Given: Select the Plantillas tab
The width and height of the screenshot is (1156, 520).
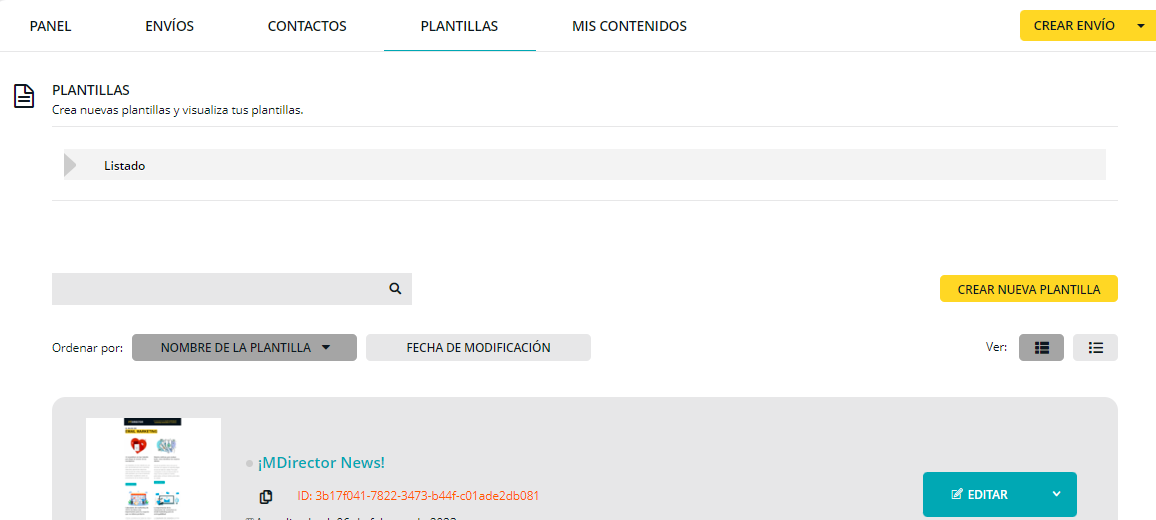Looking at the screenshot, I should click(459, 26).
